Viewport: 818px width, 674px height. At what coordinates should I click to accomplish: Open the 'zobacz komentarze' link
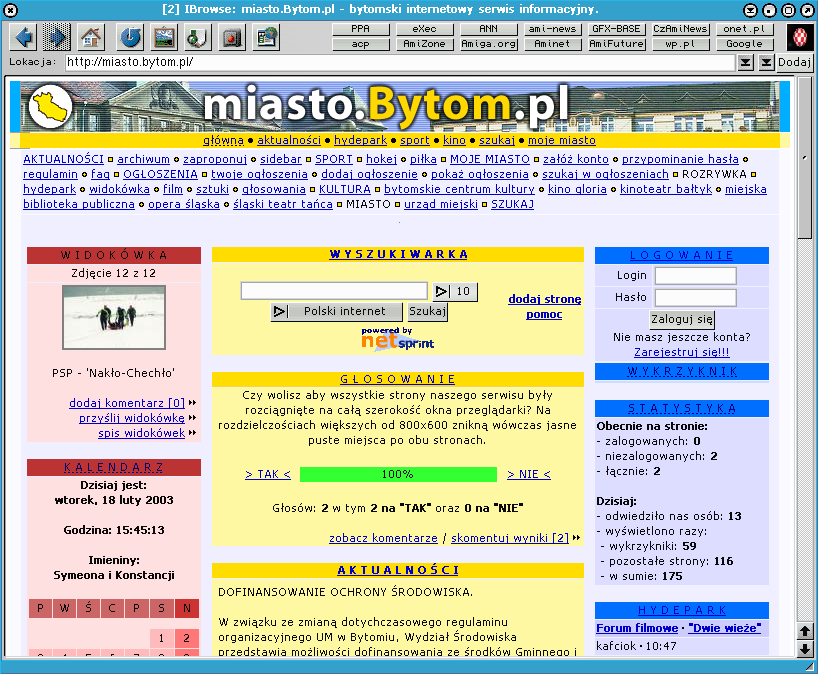[383, 538]
